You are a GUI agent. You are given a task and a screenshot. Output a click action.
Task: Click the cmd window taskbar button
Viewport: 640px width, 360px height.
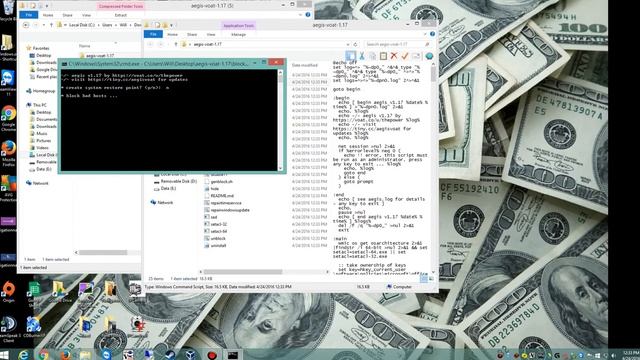pyautogui.click(x=233, y=355)
